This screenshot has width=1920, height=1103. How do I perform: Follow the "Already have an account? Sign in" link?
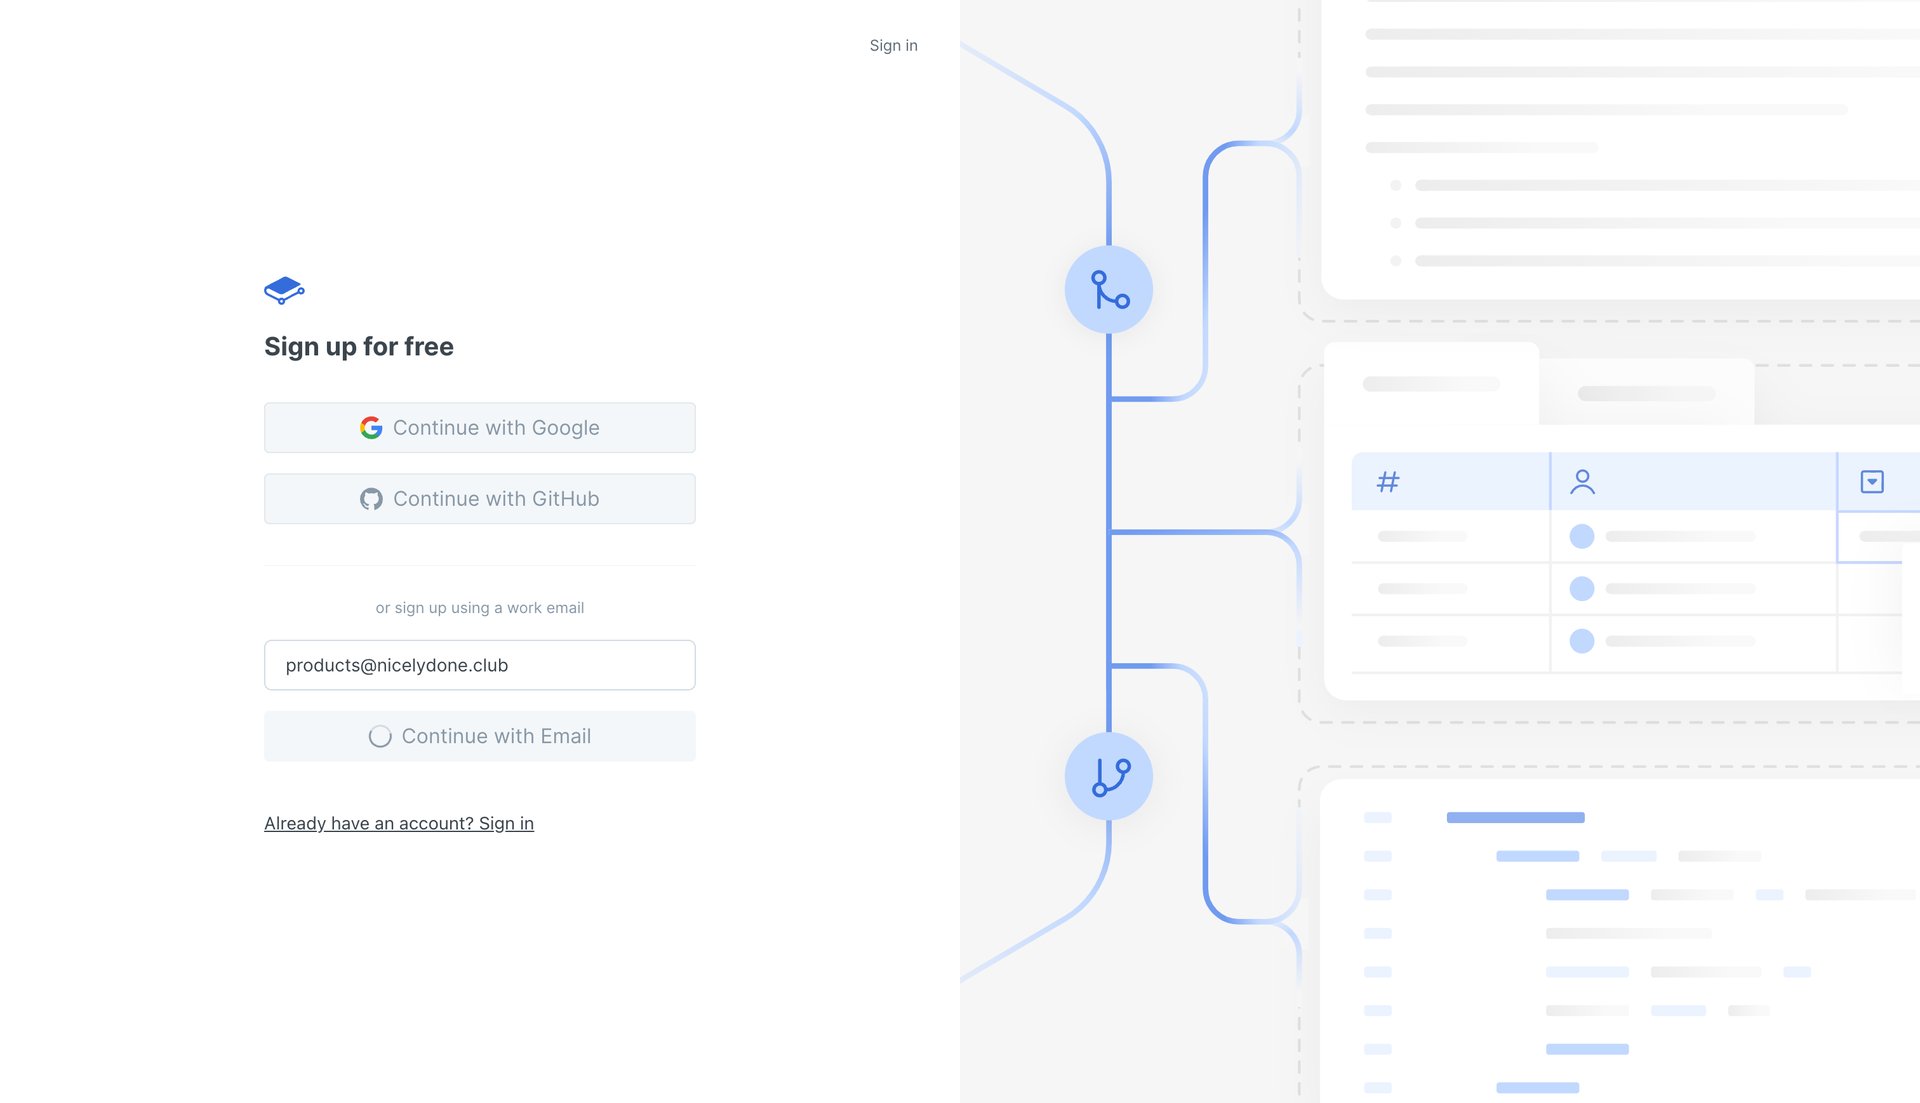(398, 823)
